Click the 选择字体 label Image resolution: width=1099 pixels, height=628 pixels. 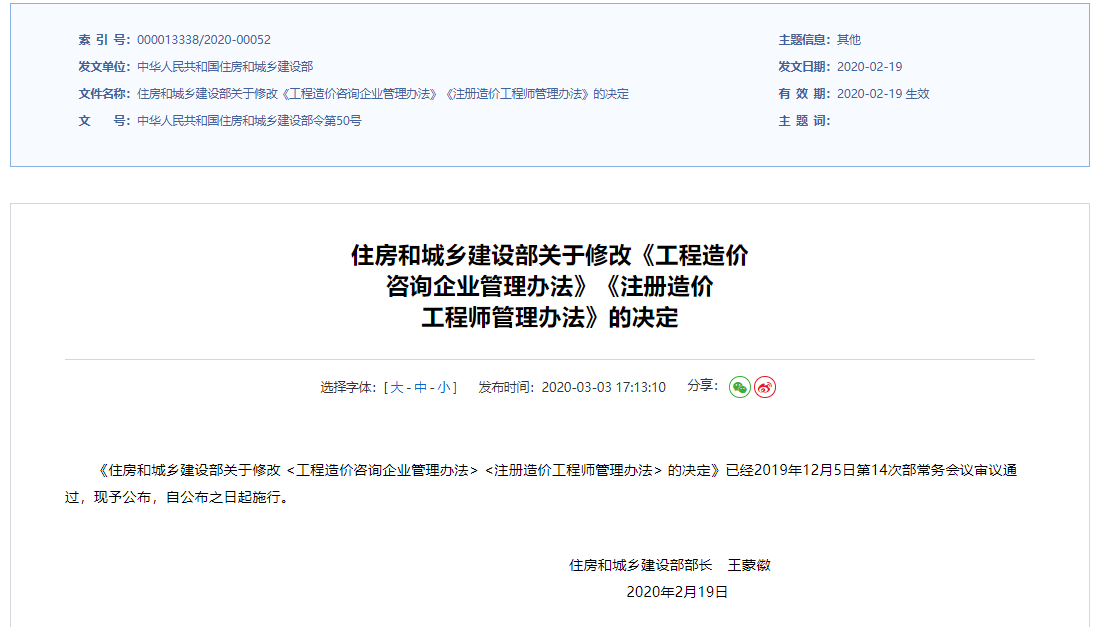point(347,388)
